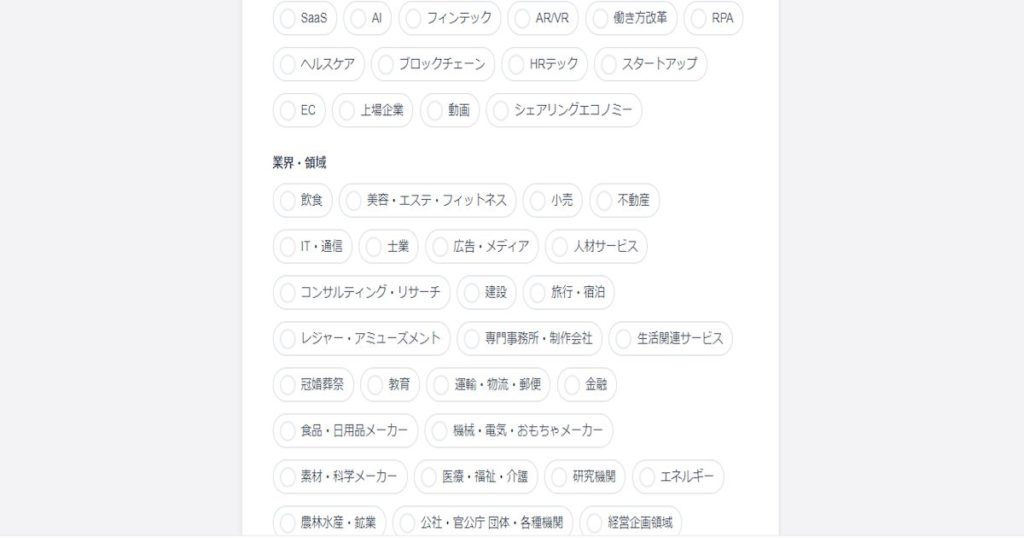The image size is (1024, 538).
Task: Select 飲食 industry option
Action: coord(302,200)
